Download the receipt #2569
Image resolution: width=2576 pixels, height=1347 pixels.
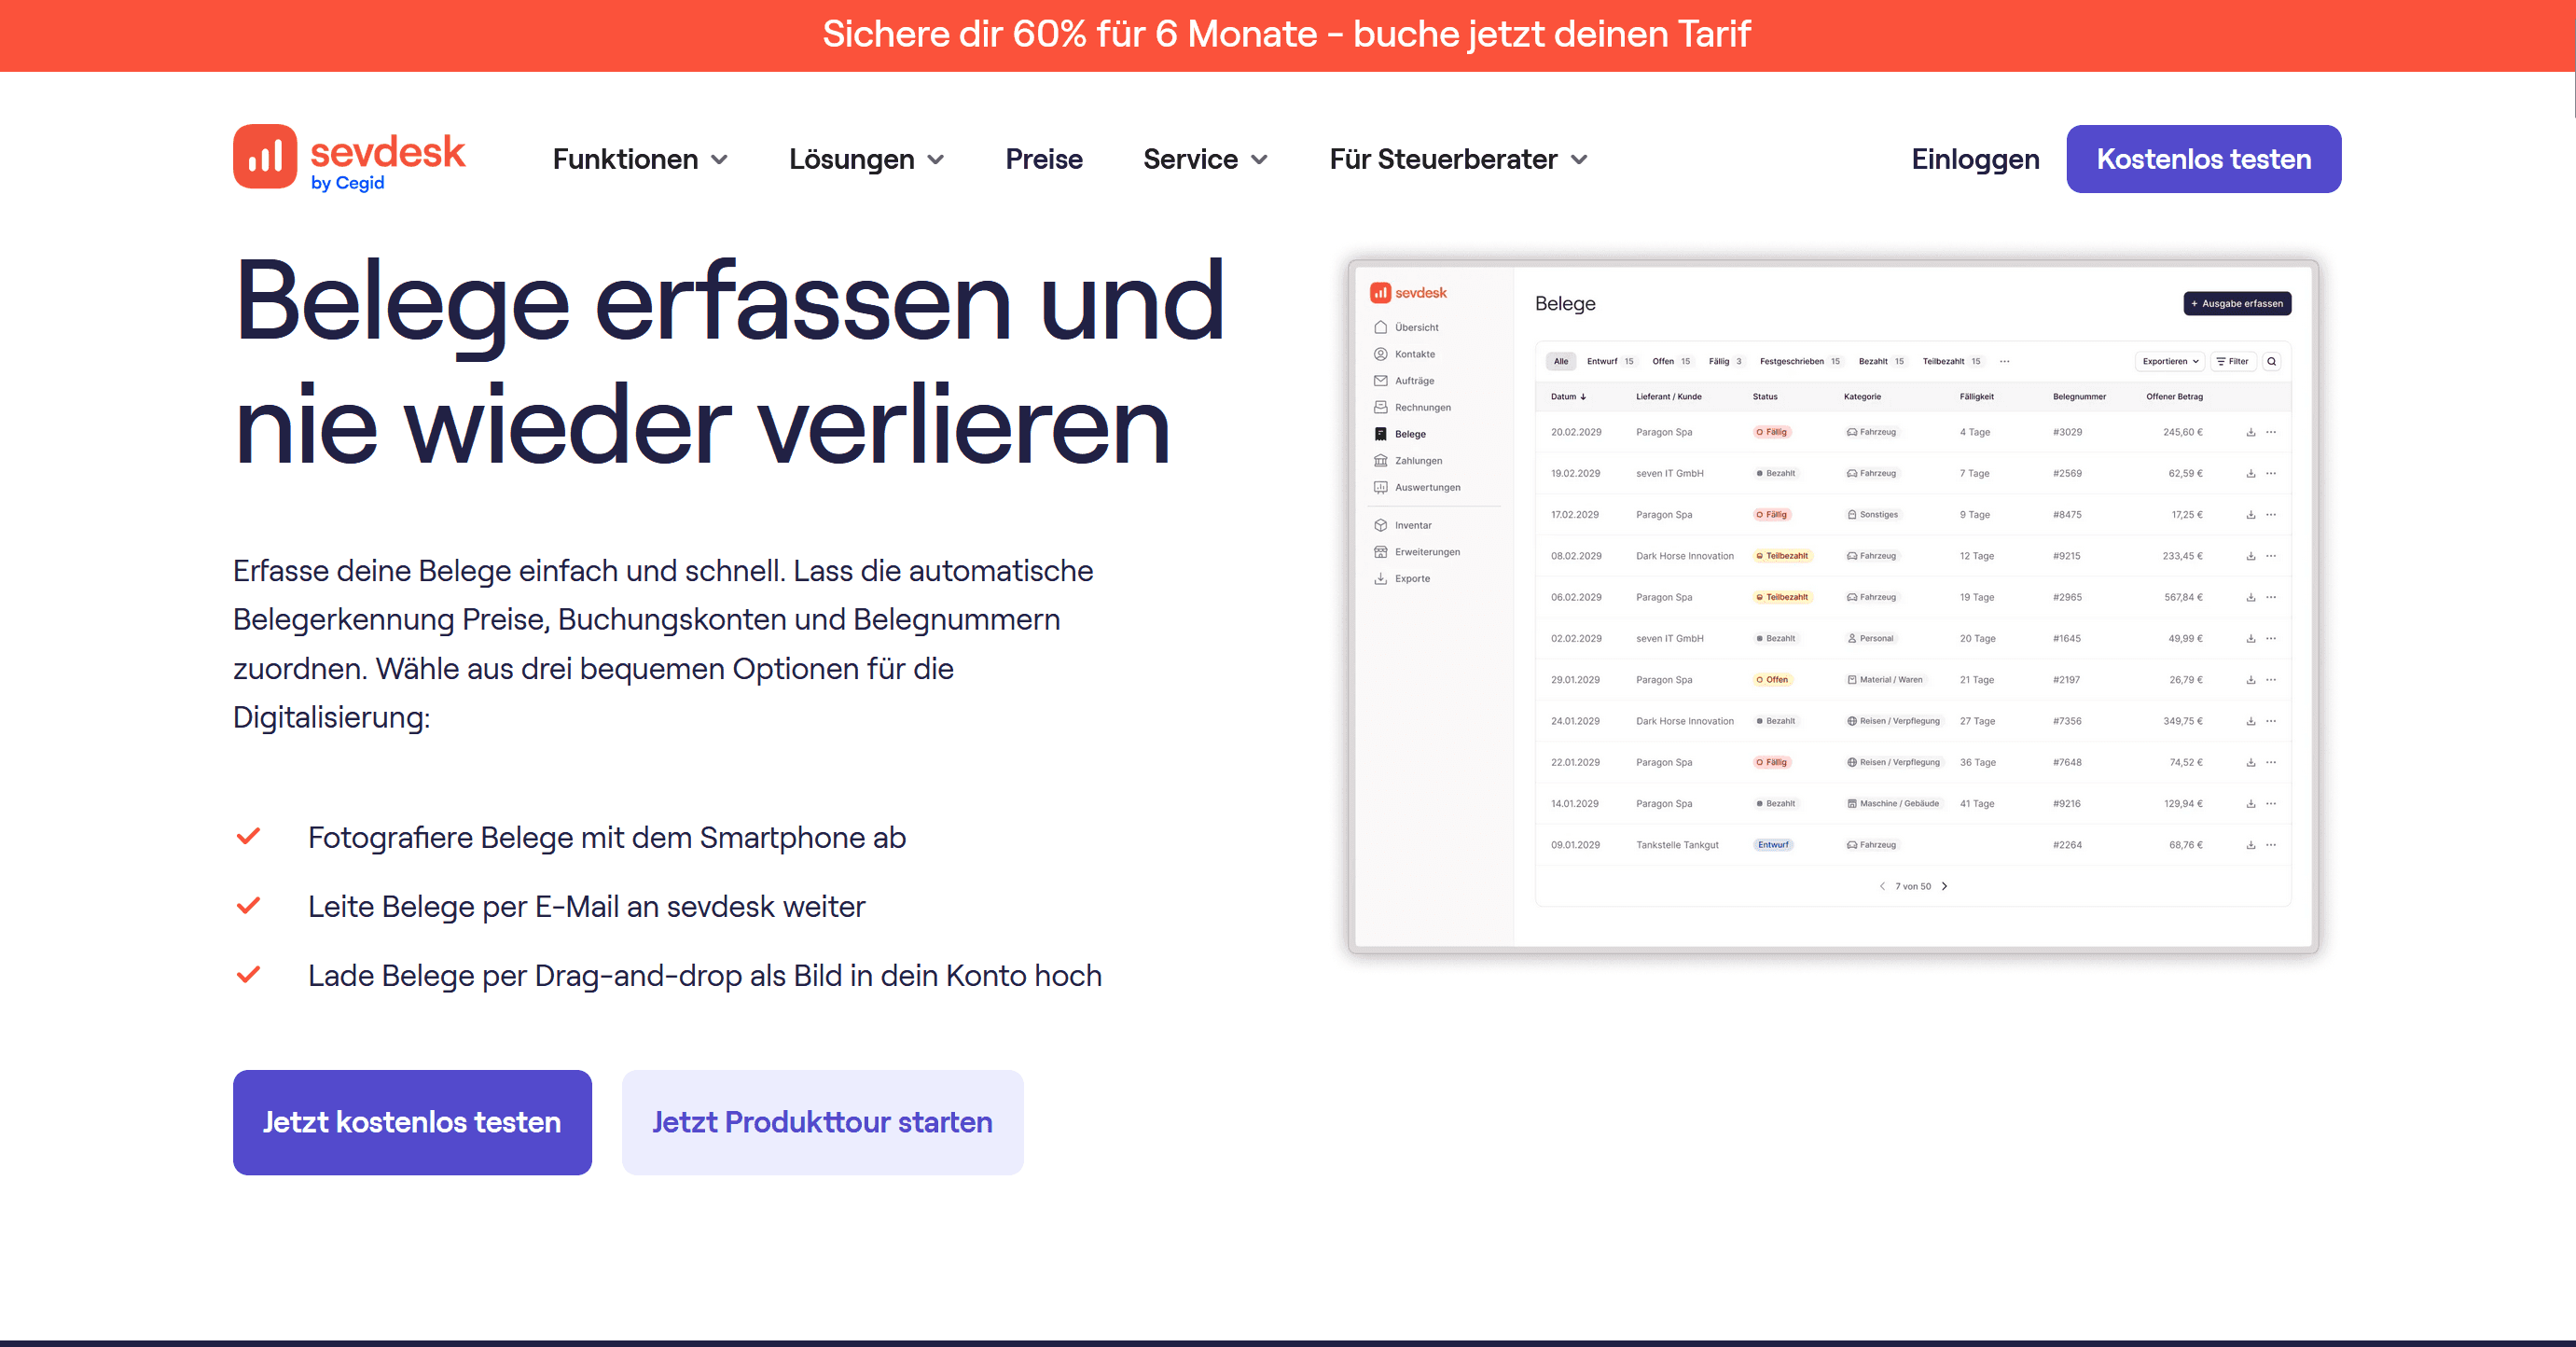pyautogui.click(x=2250, y=473)
